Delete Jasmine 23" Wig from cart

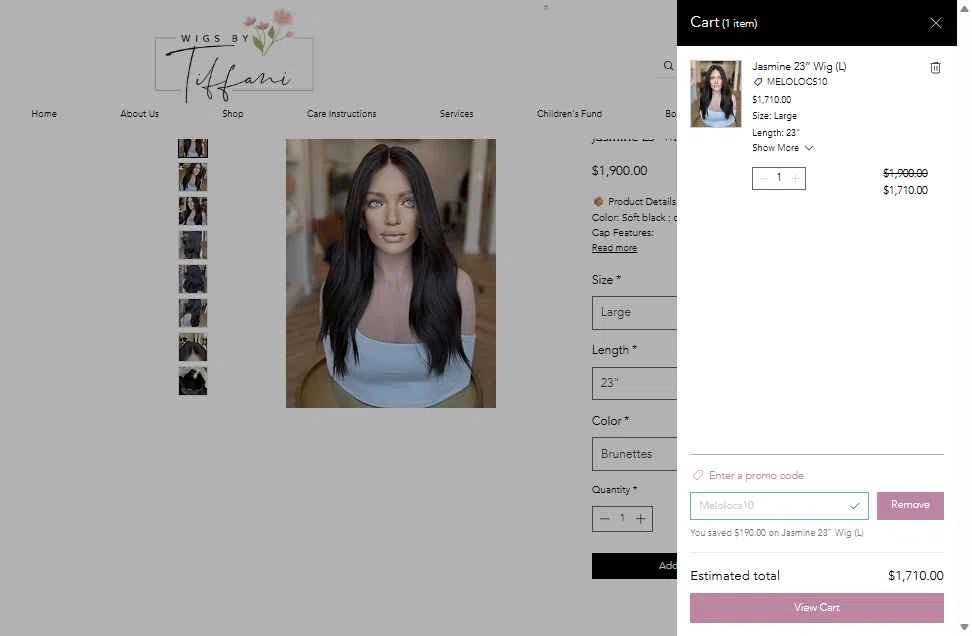(x=935, y=68)
